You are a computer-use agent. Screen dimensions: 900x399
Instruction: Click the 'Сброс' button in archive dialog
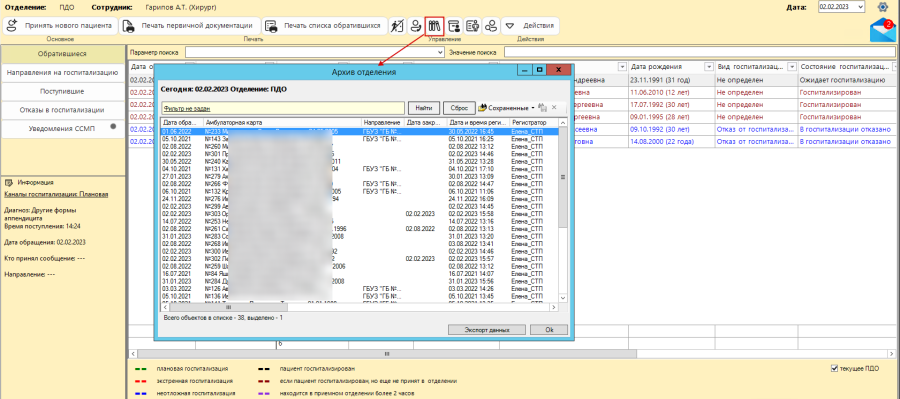point(459,108)
